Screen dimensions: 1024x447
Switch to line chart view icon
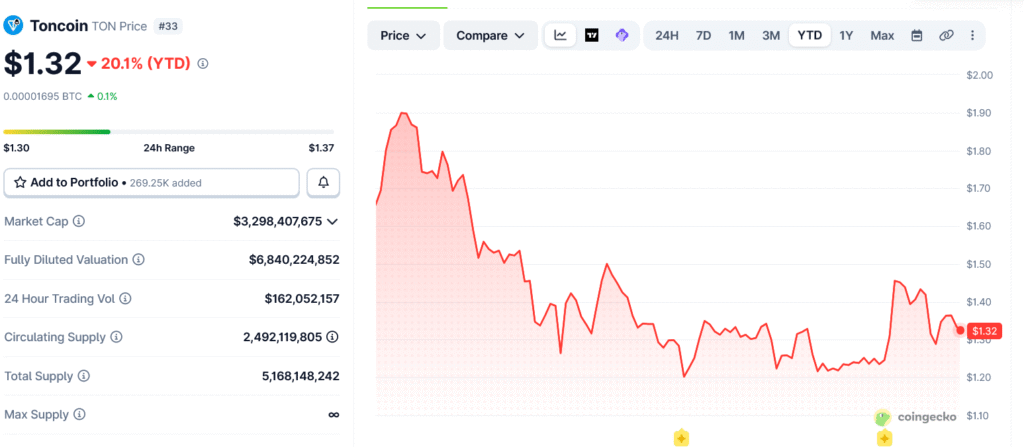click(x=560, y=35)
